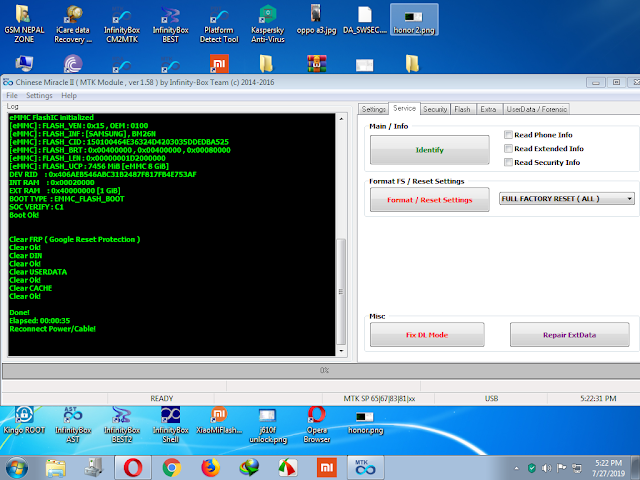Viewport: 640px width, 480px height.
Task: Select the honor 2.png desktop file
Action: (414, 20)
